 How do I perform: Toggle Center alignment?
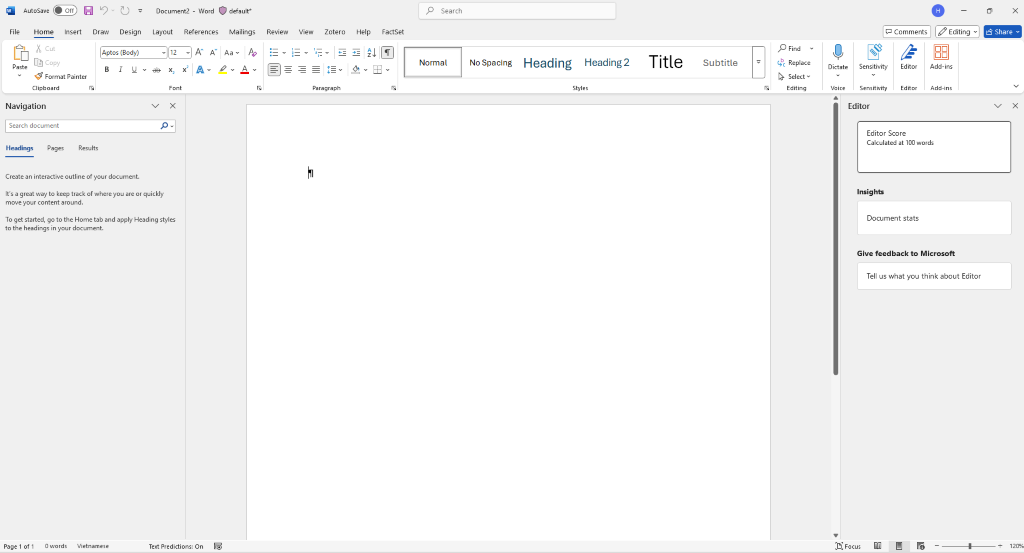(288, 70)
